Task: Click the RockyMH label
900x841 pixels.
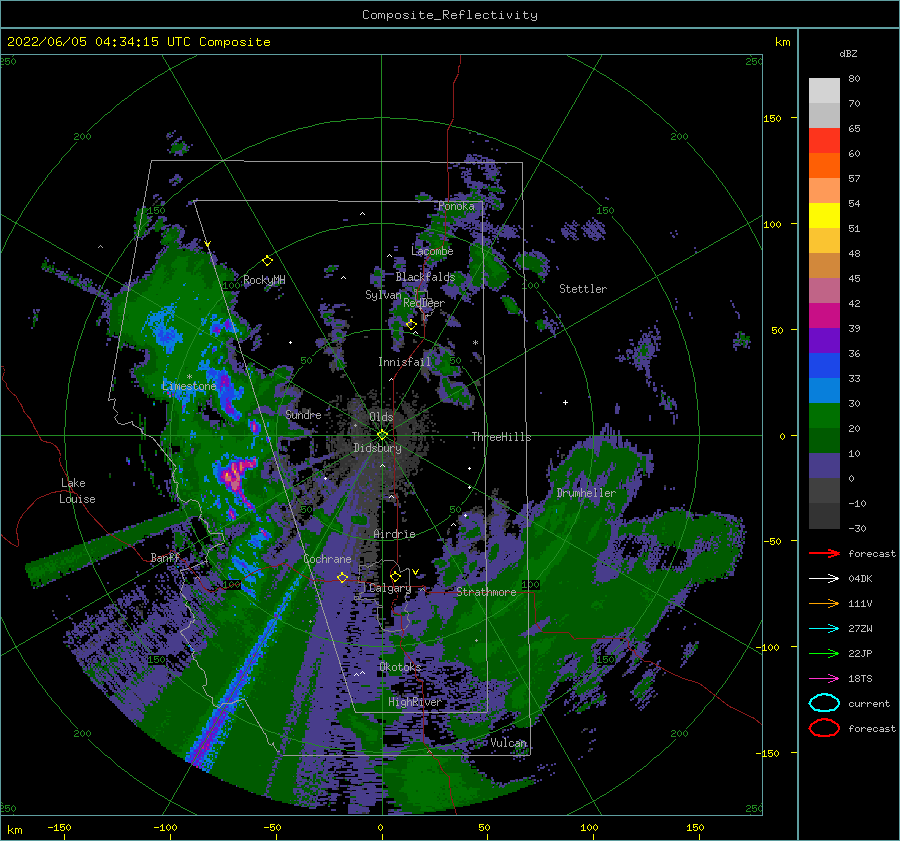Action: [264, 280]
